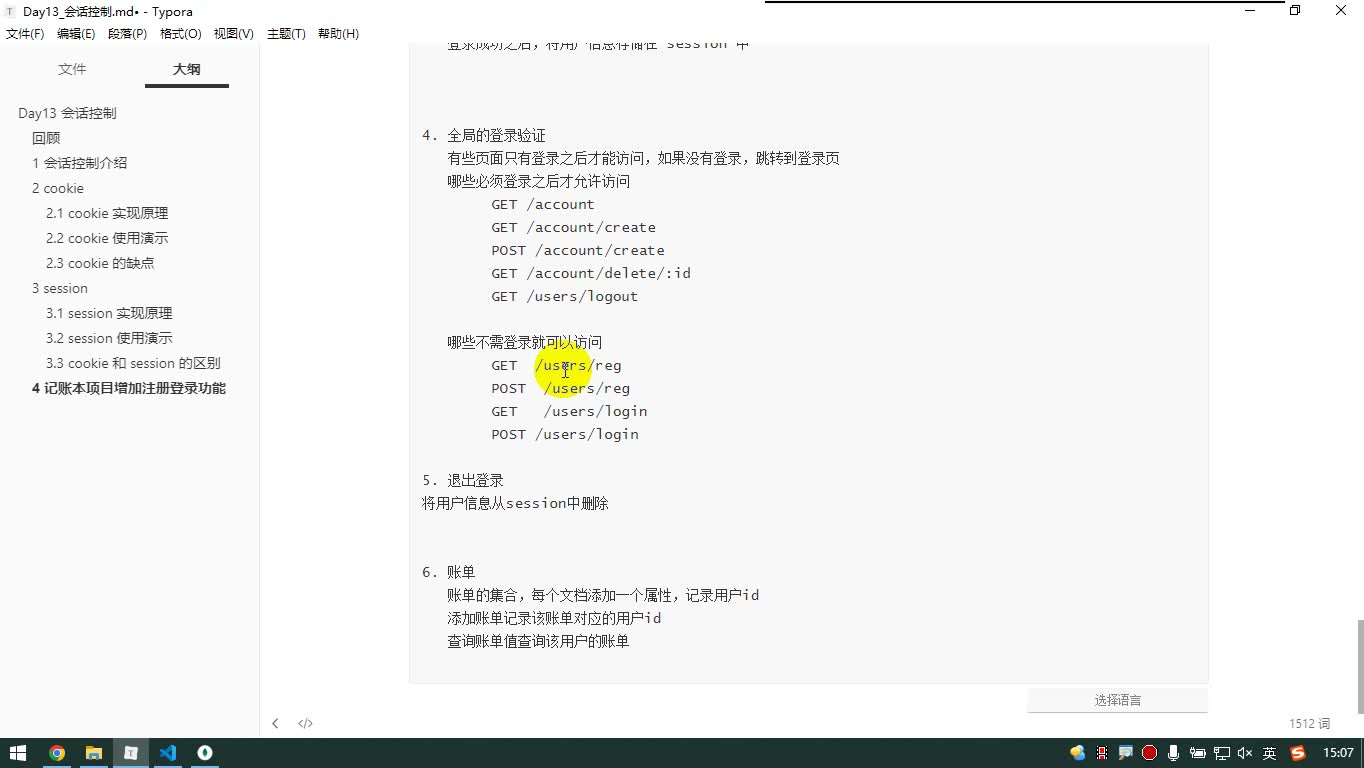
Task: Click the line '6. 账单'
Action: [449, 572]
